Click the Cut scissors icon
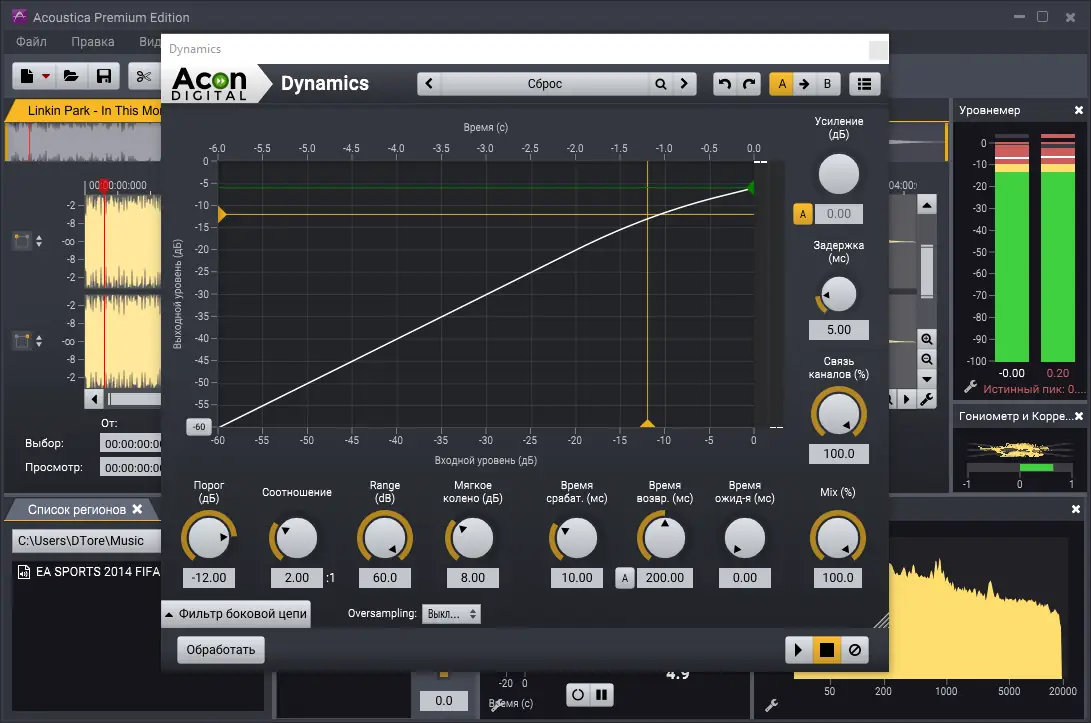The width and height of the screenshot is (1091, 723). [x=143, y=76]
